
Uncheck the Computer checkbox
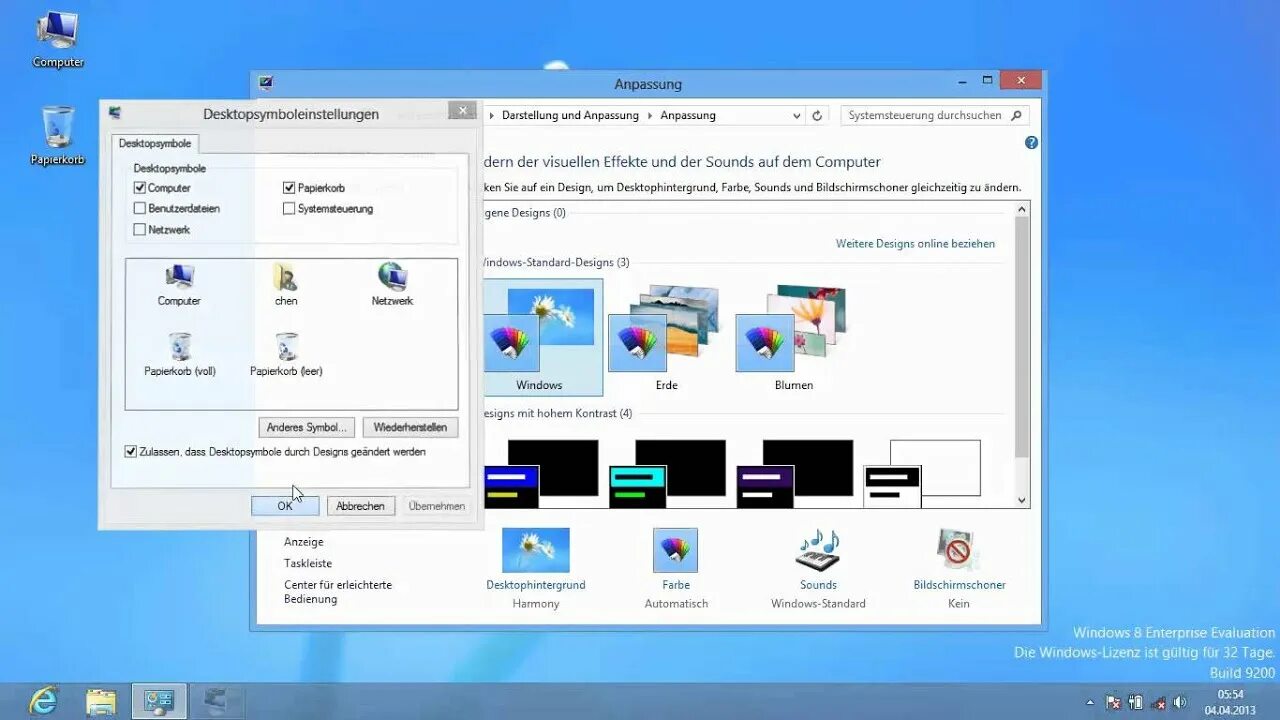[x=140, y=188]
